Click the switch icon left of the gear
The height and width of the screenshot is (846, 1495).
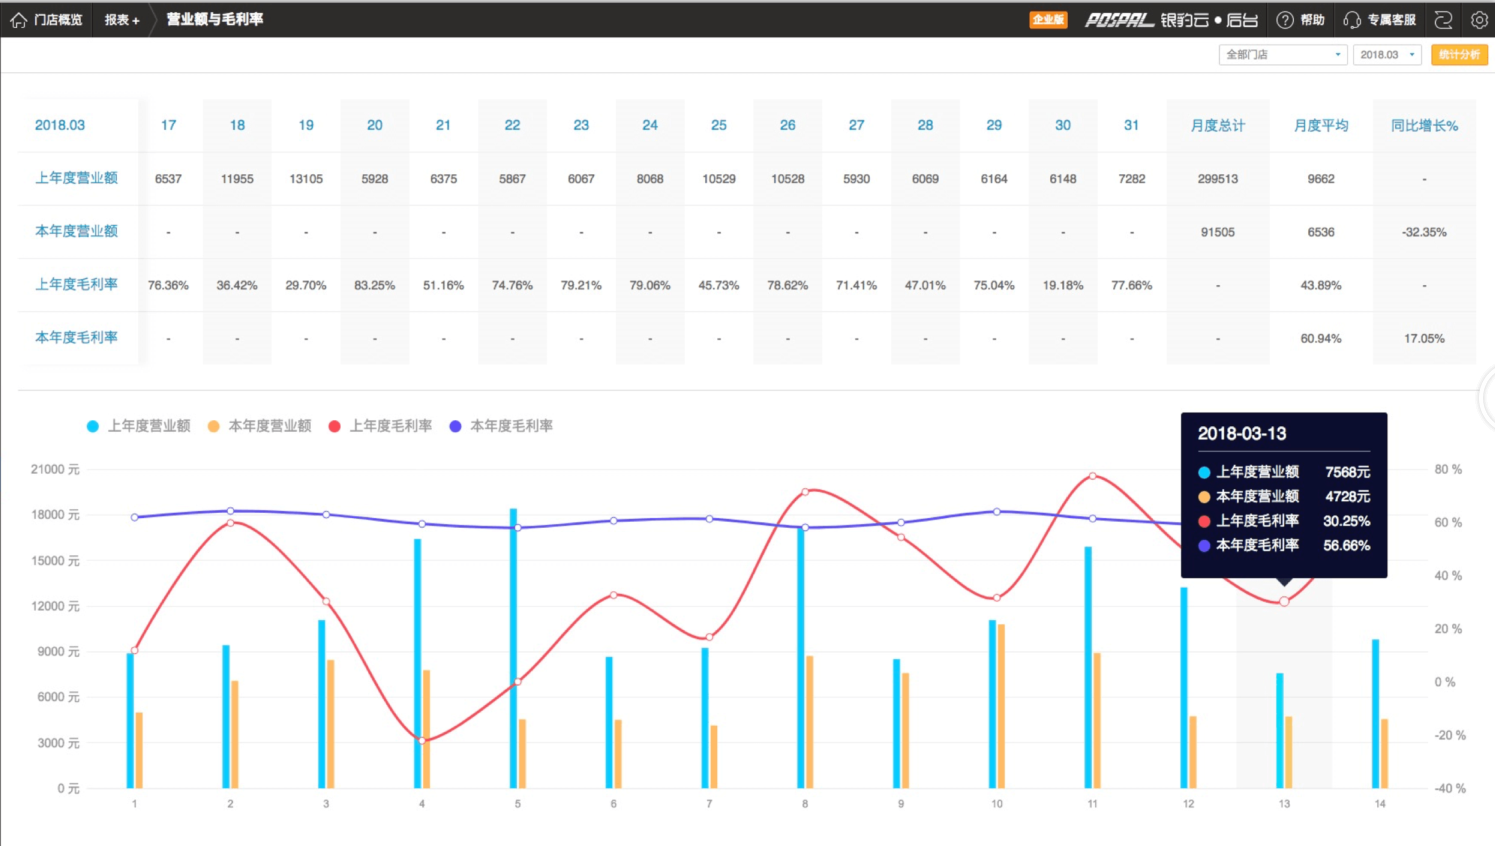pos(1443,20)
